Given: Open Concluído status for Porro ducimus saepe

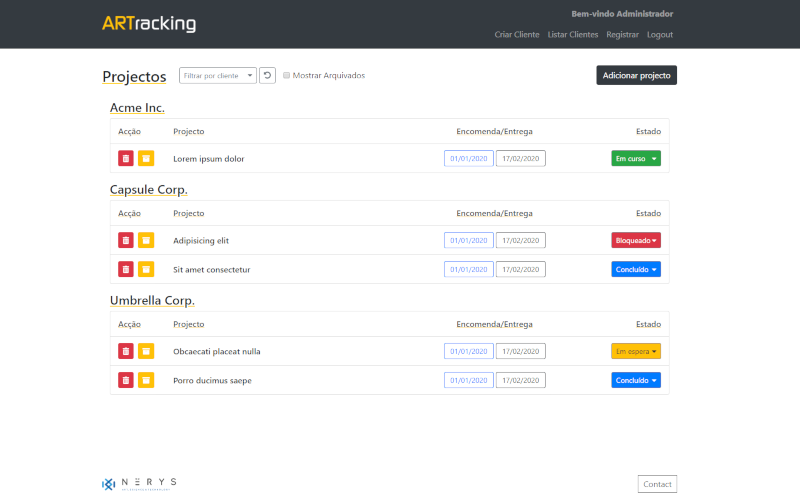Looking at the screenshot, I should pyautogui.click(x=636, y=380).
